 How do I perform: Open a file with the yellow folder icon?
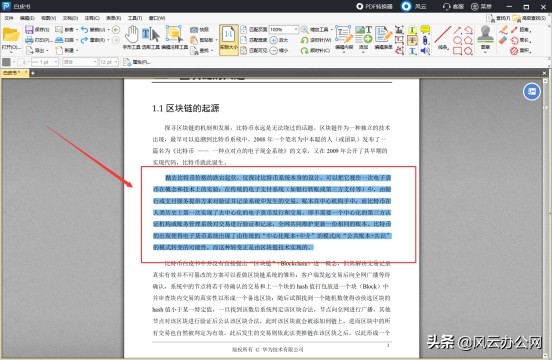coord(11,35)
